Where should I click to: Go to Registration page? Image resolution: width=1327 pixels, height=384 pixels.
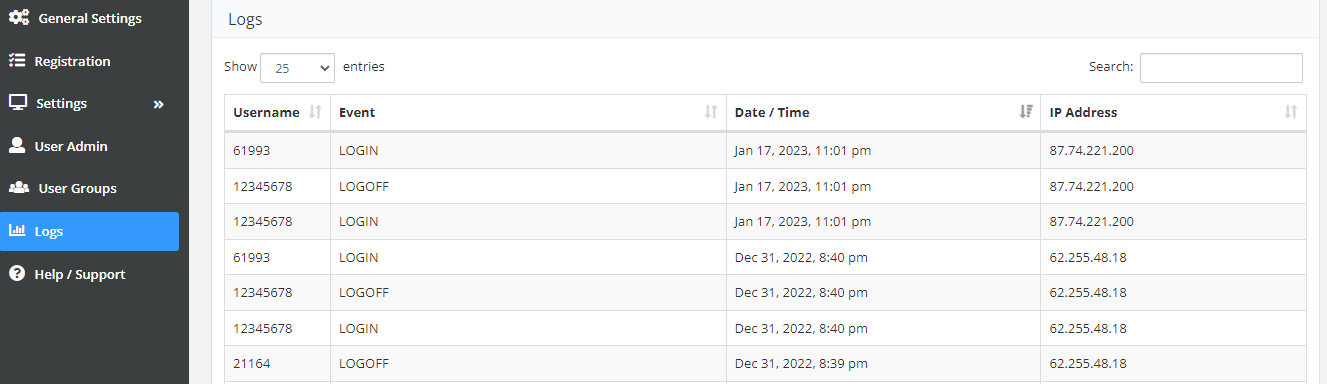(90, 61)
